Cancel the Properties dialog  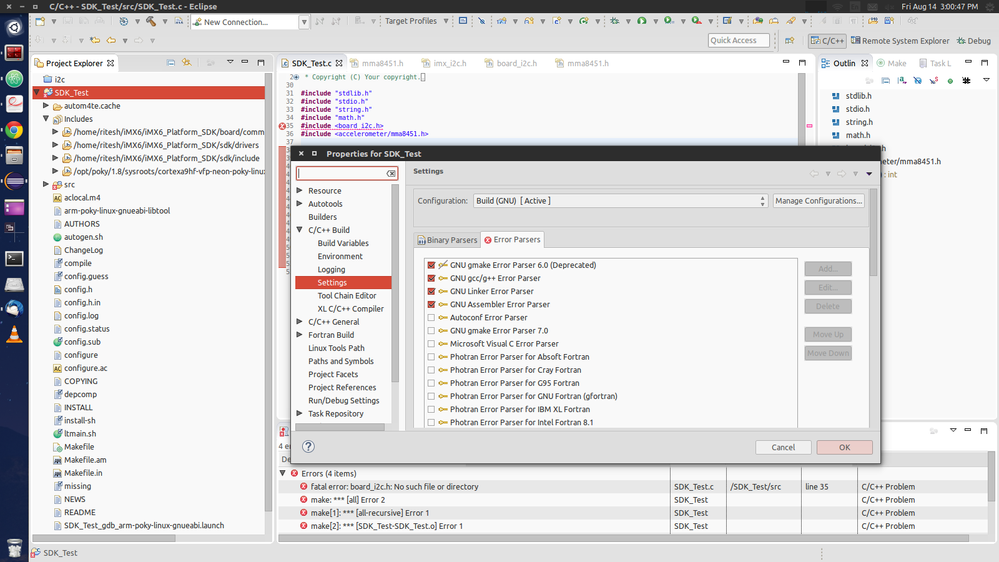(783, 447)
